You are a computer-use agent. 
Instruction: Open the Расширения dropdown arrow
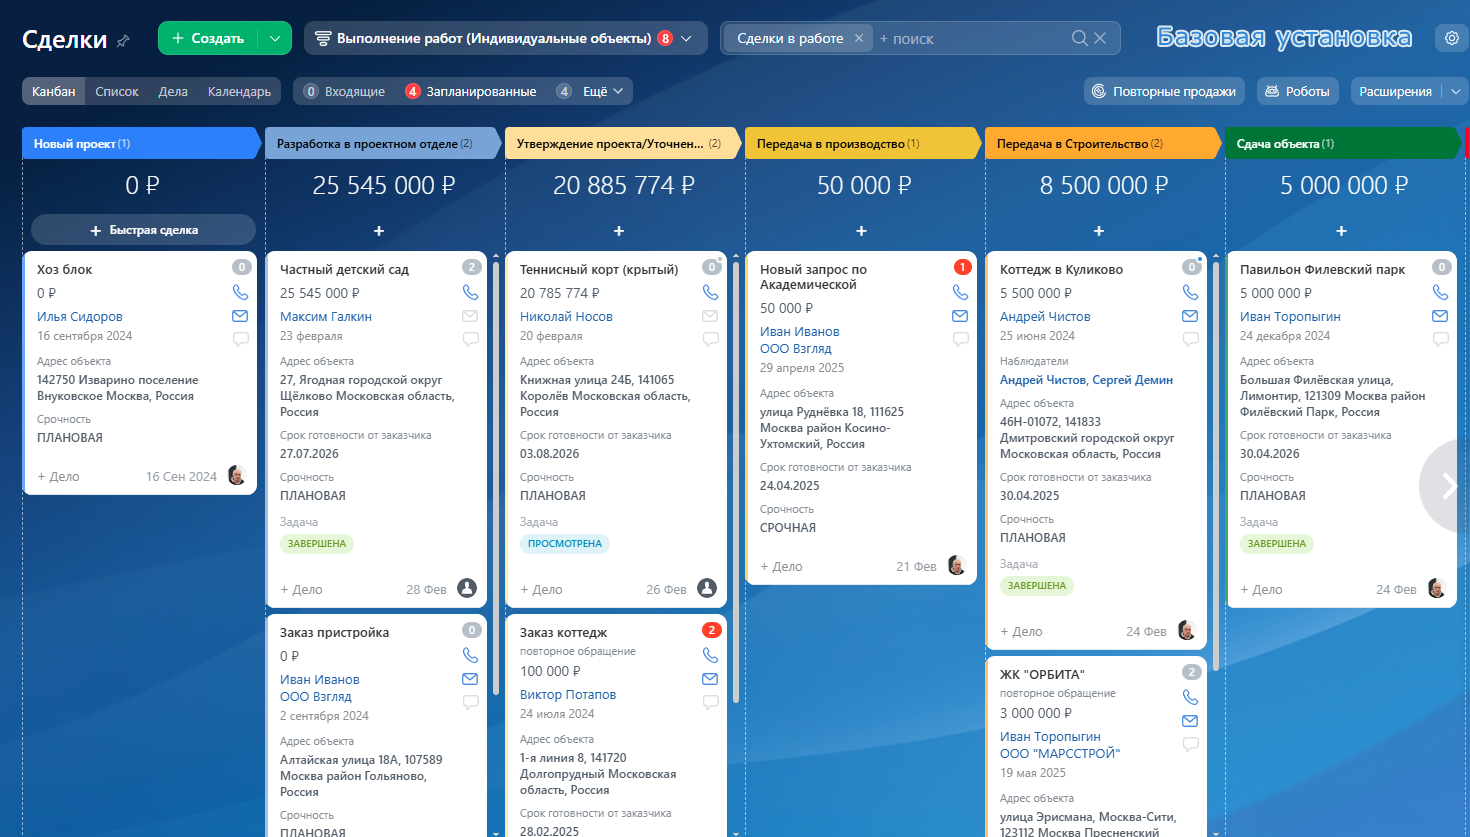(1456, 91)
